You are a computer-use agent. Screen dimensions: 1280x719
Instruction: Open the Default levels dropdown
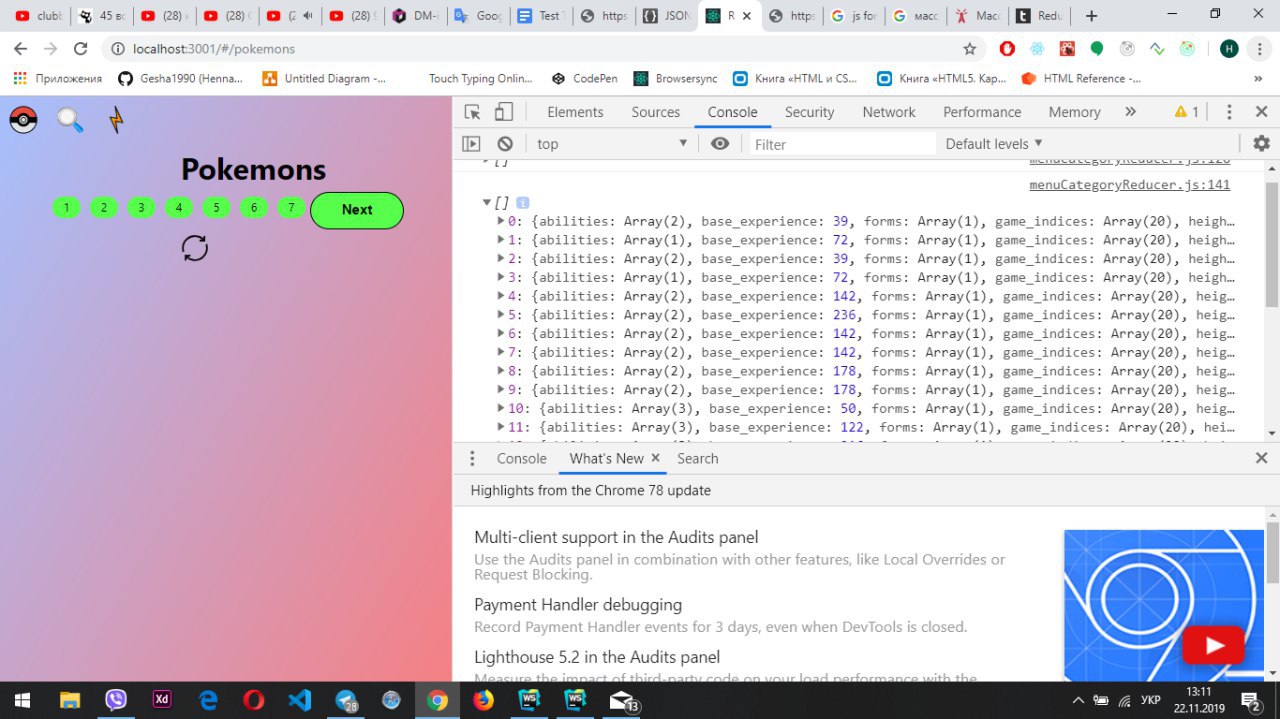point(994,144)
